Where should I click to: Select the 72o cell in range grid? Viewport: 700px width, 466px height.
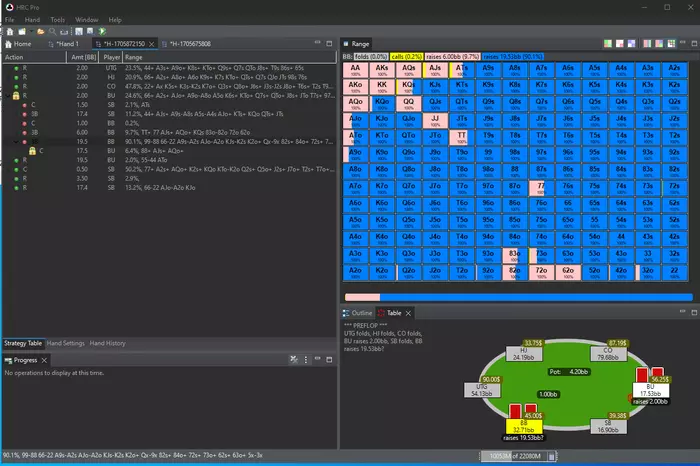541,272
